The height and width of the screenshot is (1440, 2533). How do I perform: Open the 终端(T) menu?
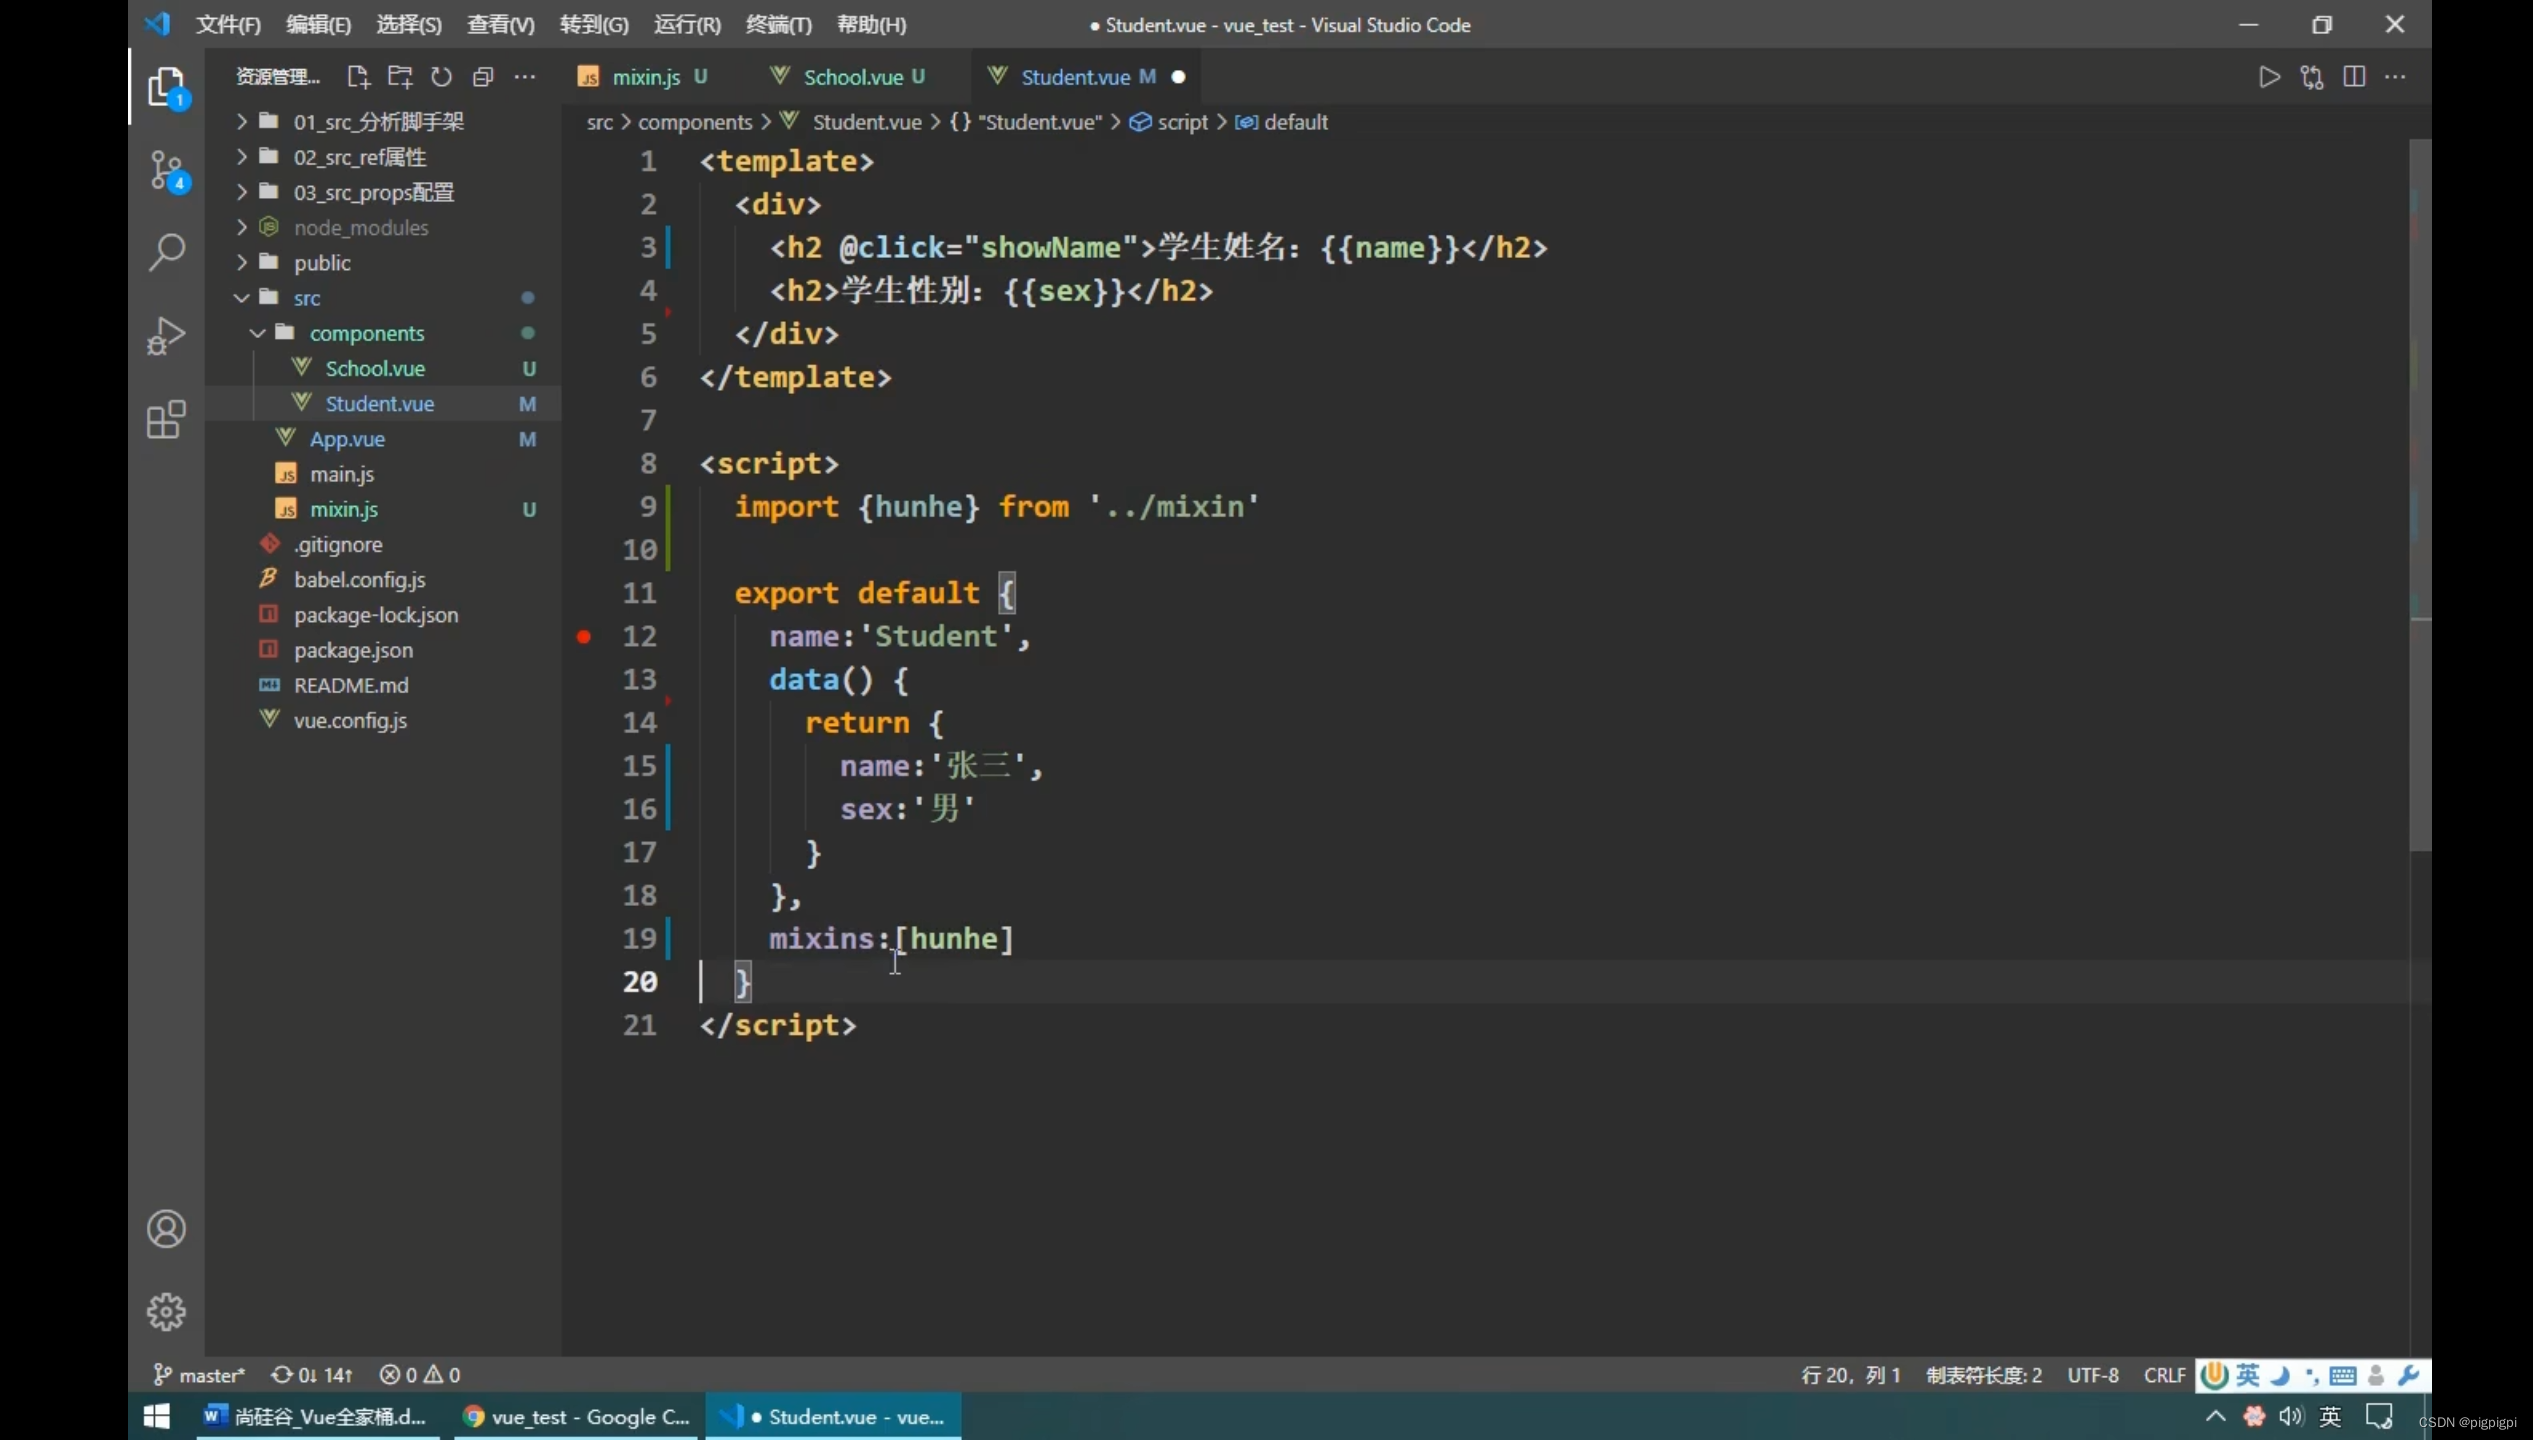(779, 24)
